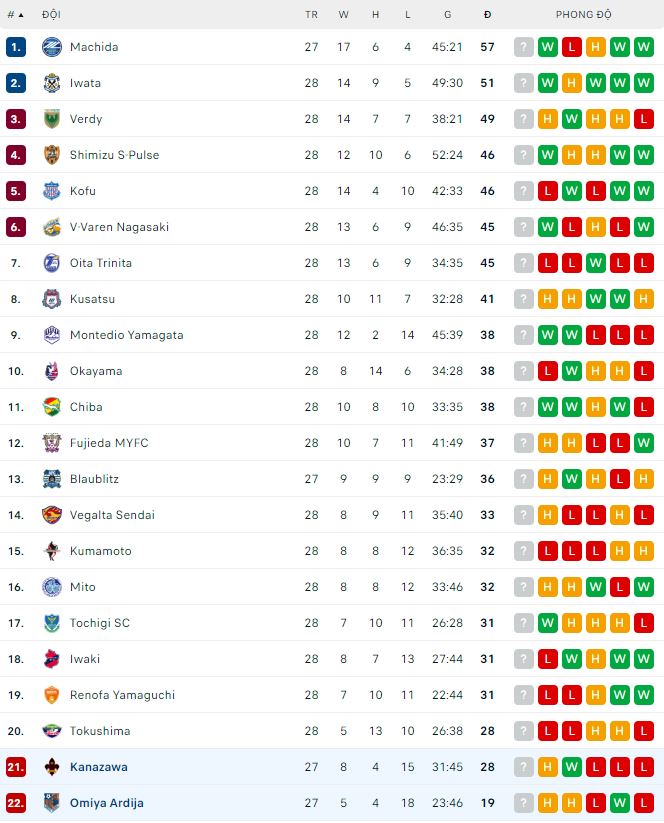Sort standings by Đ points header

click(487, 15)
